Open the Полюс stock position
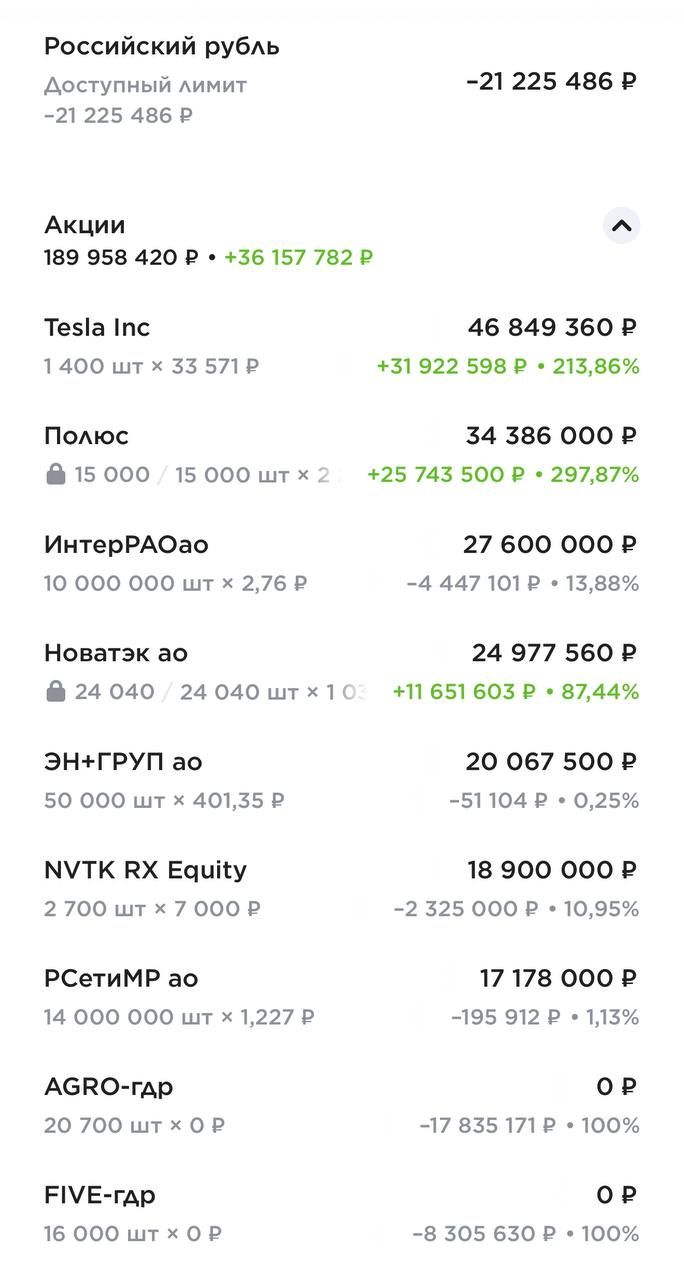684x1280 pixels. click(86, 437)
